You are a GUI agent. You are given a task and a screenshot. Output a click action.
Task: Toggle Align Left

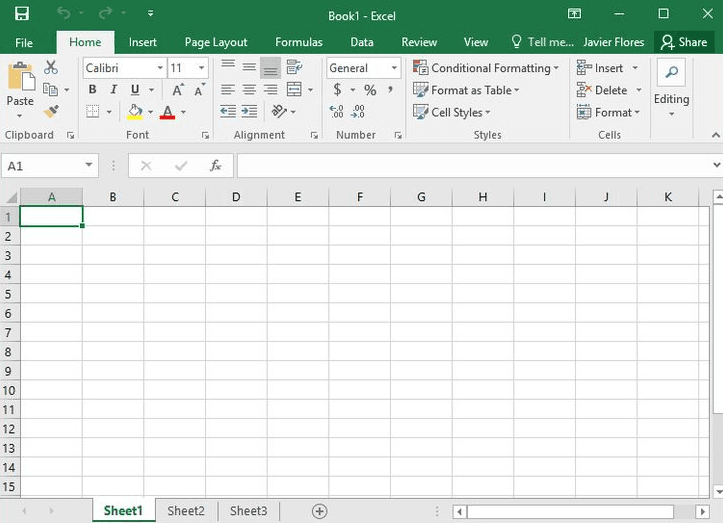click(x=227, y=89)
